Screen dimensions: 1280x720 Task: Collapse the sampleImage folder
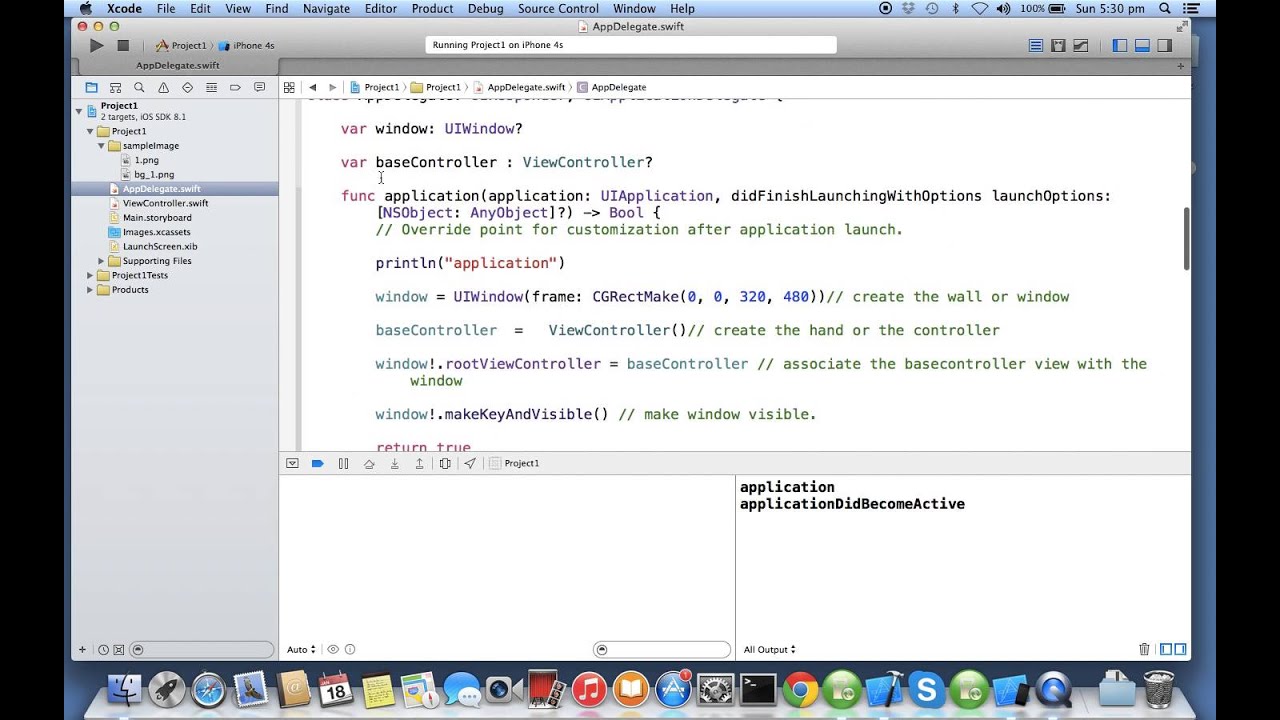[101, 146]
